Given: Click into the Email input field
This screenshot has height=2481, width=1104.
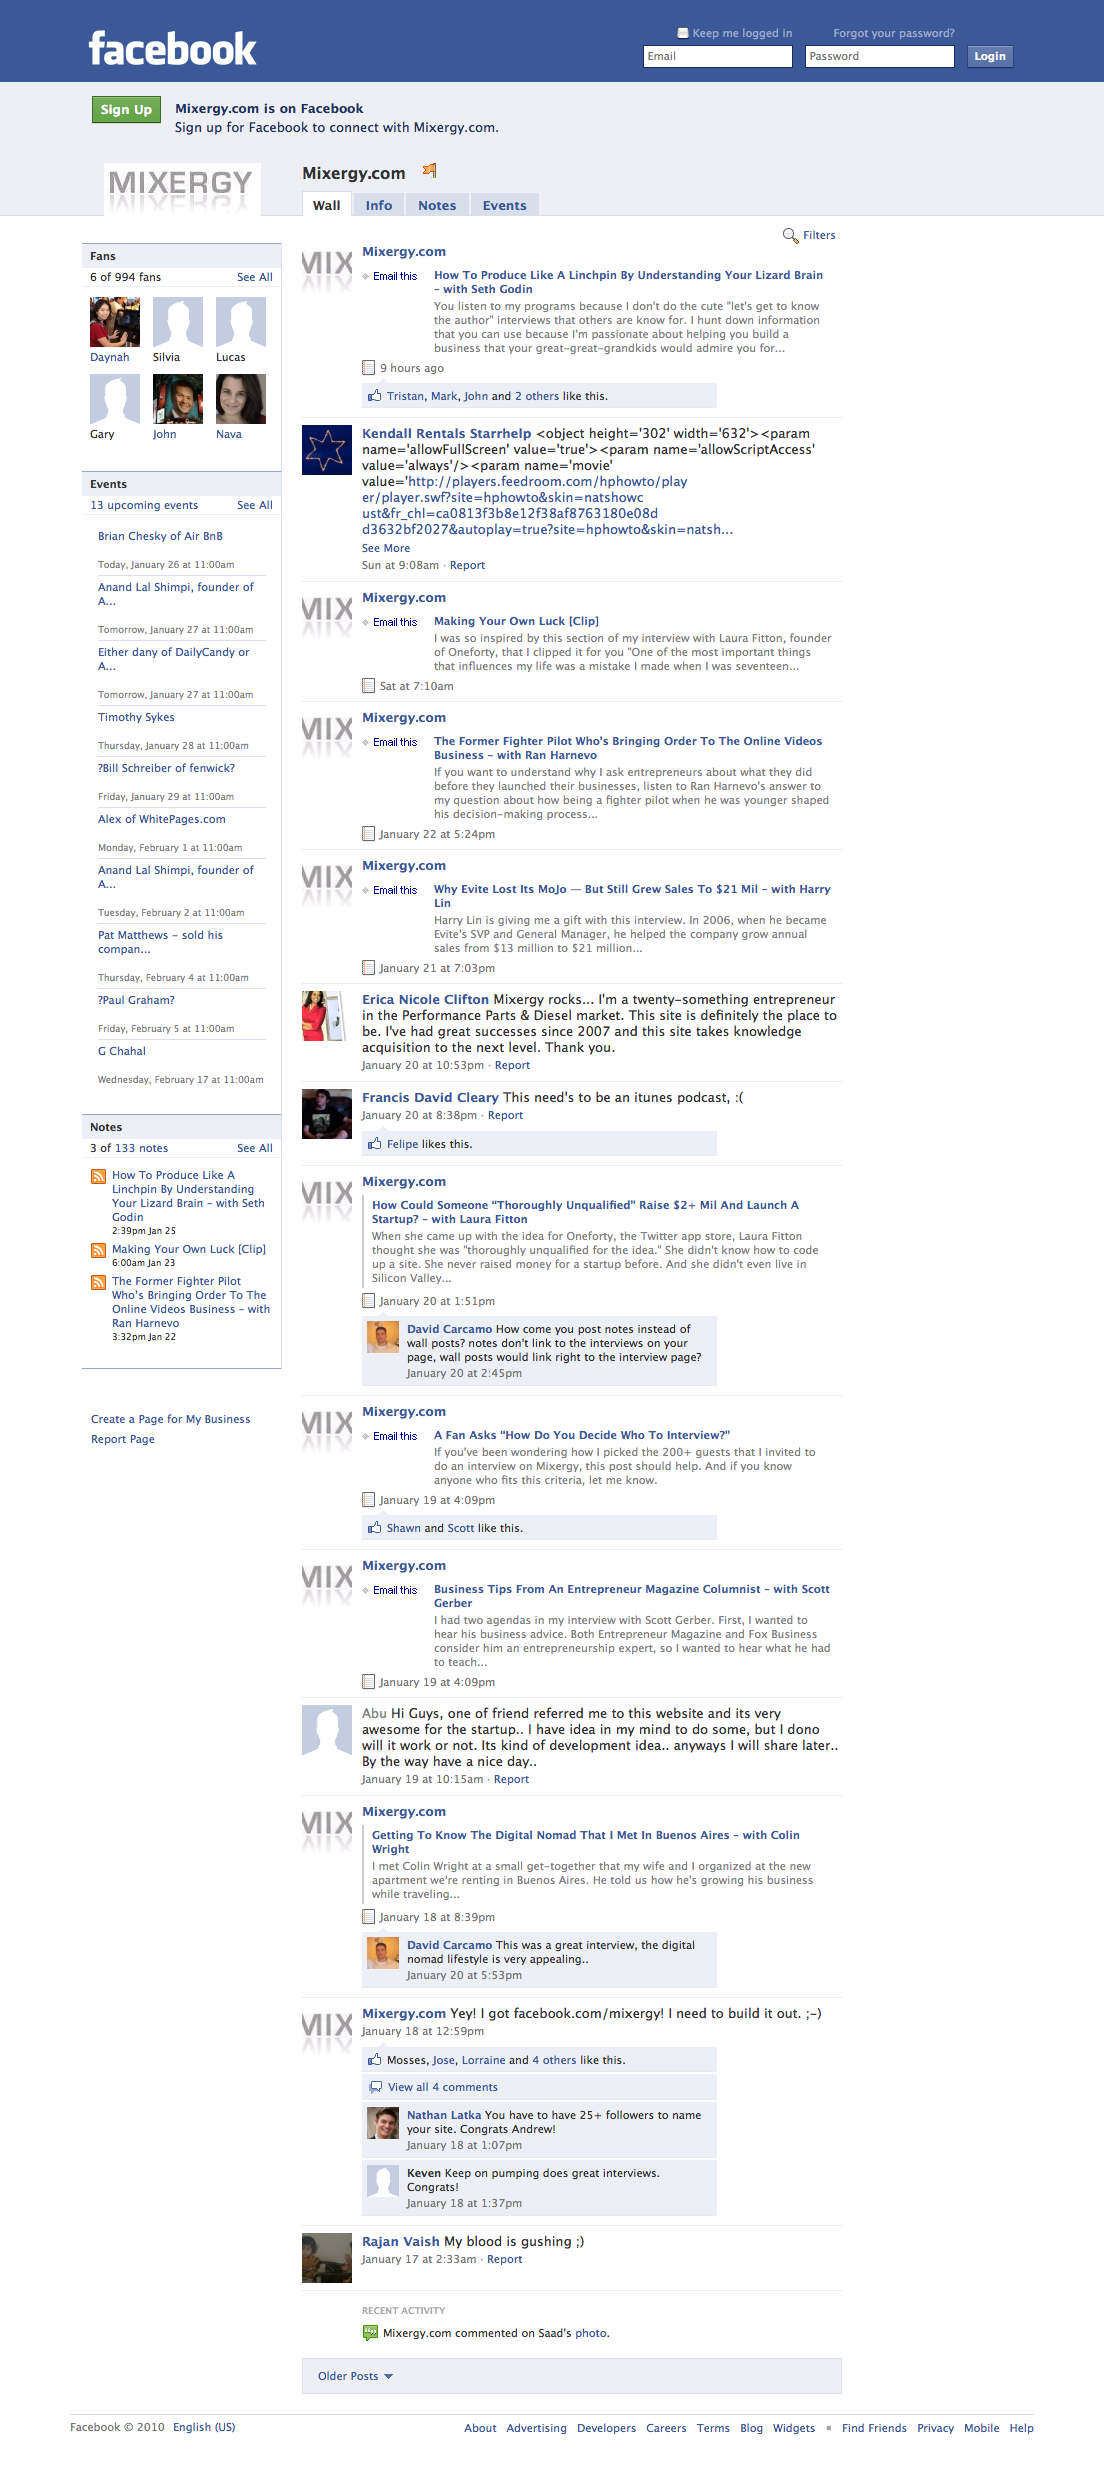Looking at the screenshot, I should coord(717,57).
